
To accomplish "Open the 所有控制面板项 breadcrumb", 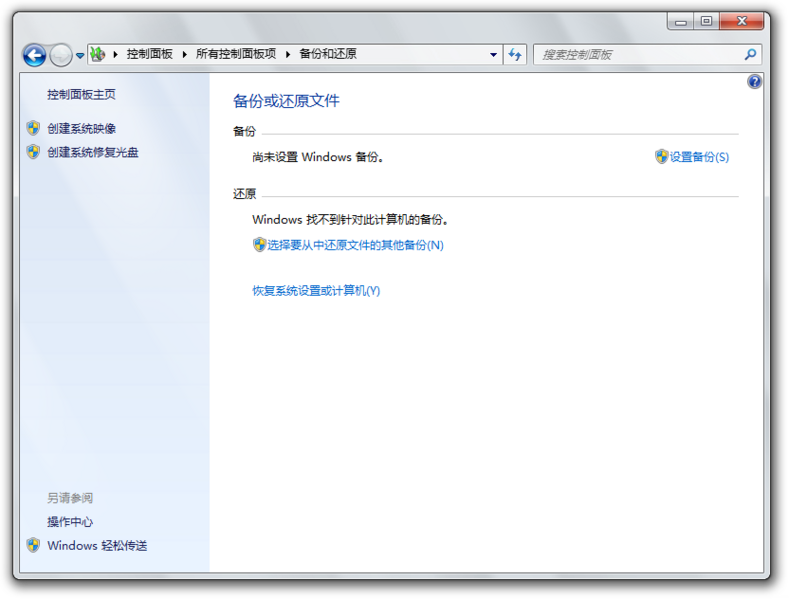I will (x=236, y=54).
